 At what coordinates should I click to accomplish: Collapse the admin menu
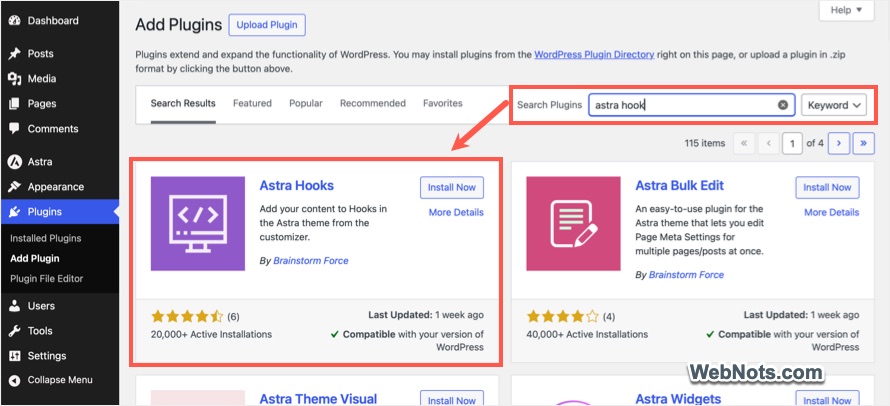pyautogui.click(x=59, y=380)
